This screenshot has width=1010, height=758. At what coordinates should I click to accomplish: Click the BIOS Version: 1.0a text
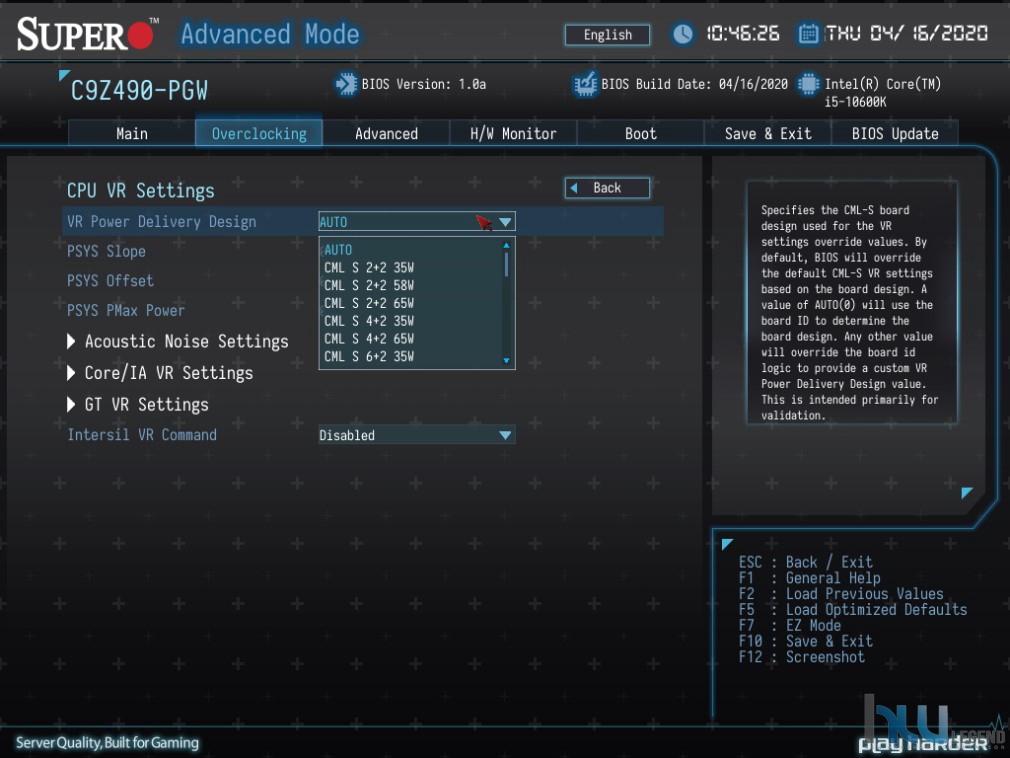(x=424, y=84)
